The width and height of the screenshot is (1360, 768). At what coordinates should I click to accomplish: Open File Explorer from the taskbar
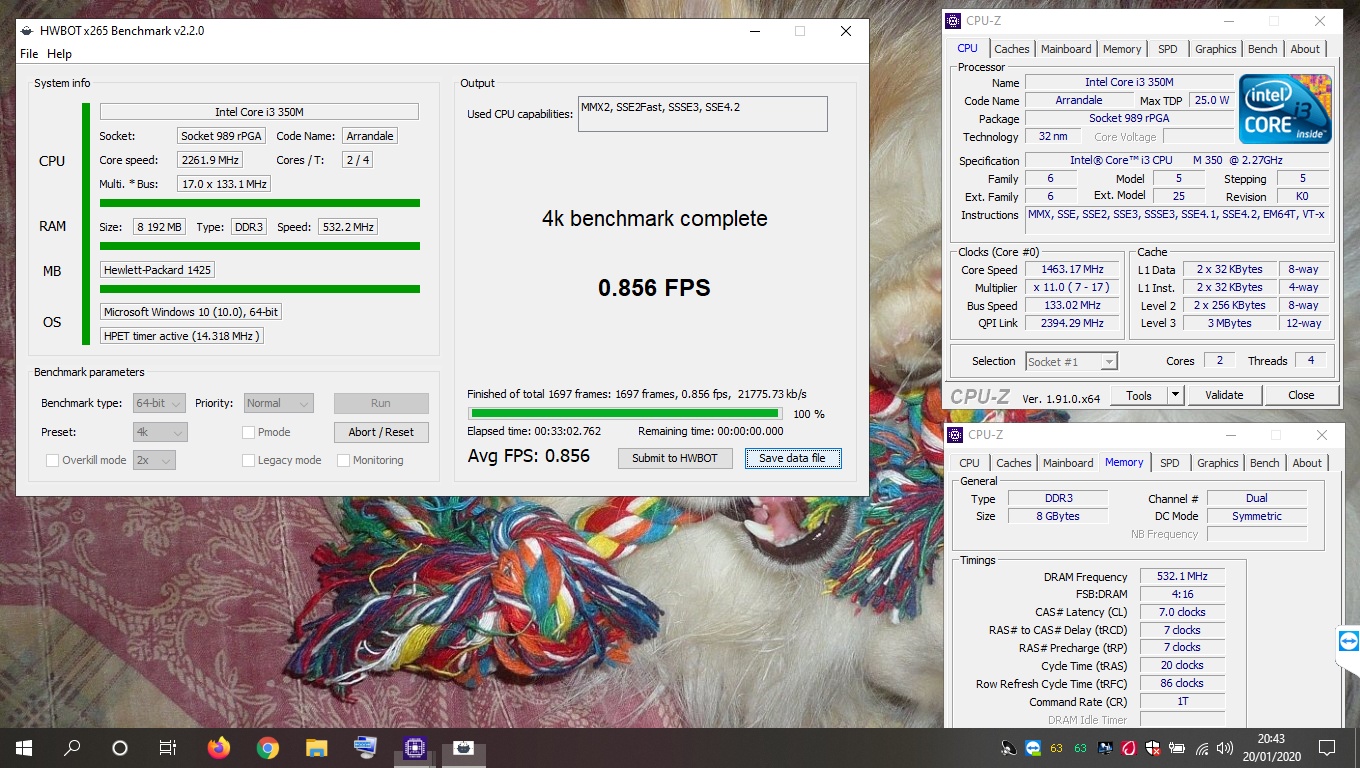(x=316, y=747)
